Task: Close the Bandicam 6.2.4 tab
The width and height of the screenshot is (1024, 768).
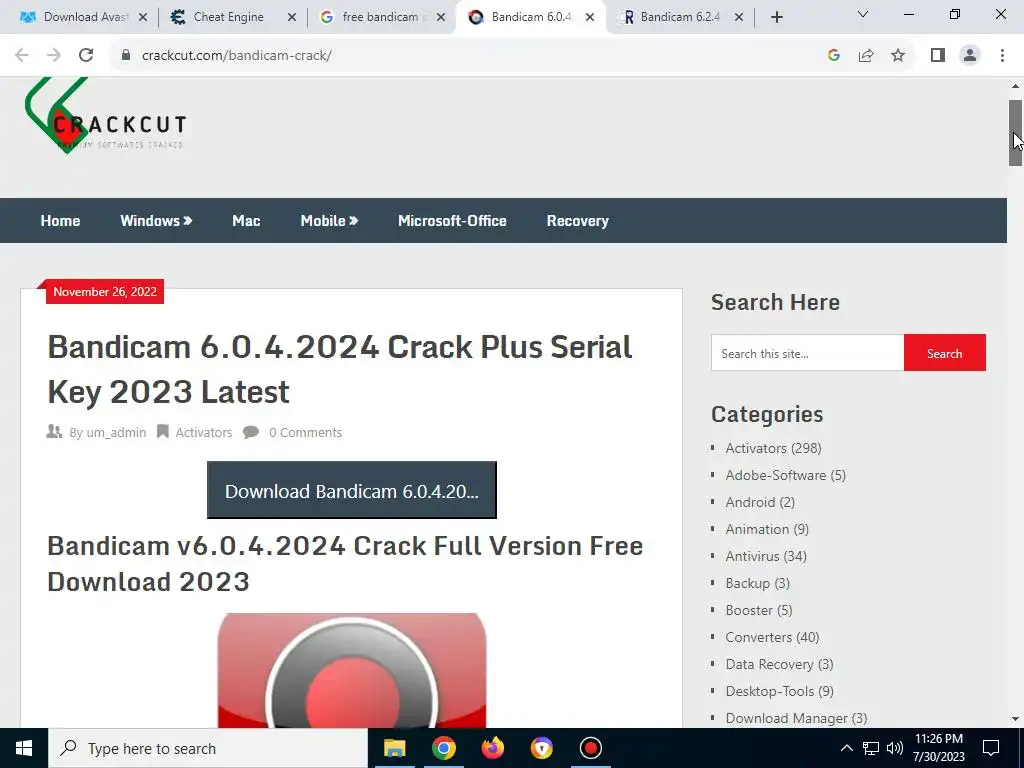Action: click(739, 18)
